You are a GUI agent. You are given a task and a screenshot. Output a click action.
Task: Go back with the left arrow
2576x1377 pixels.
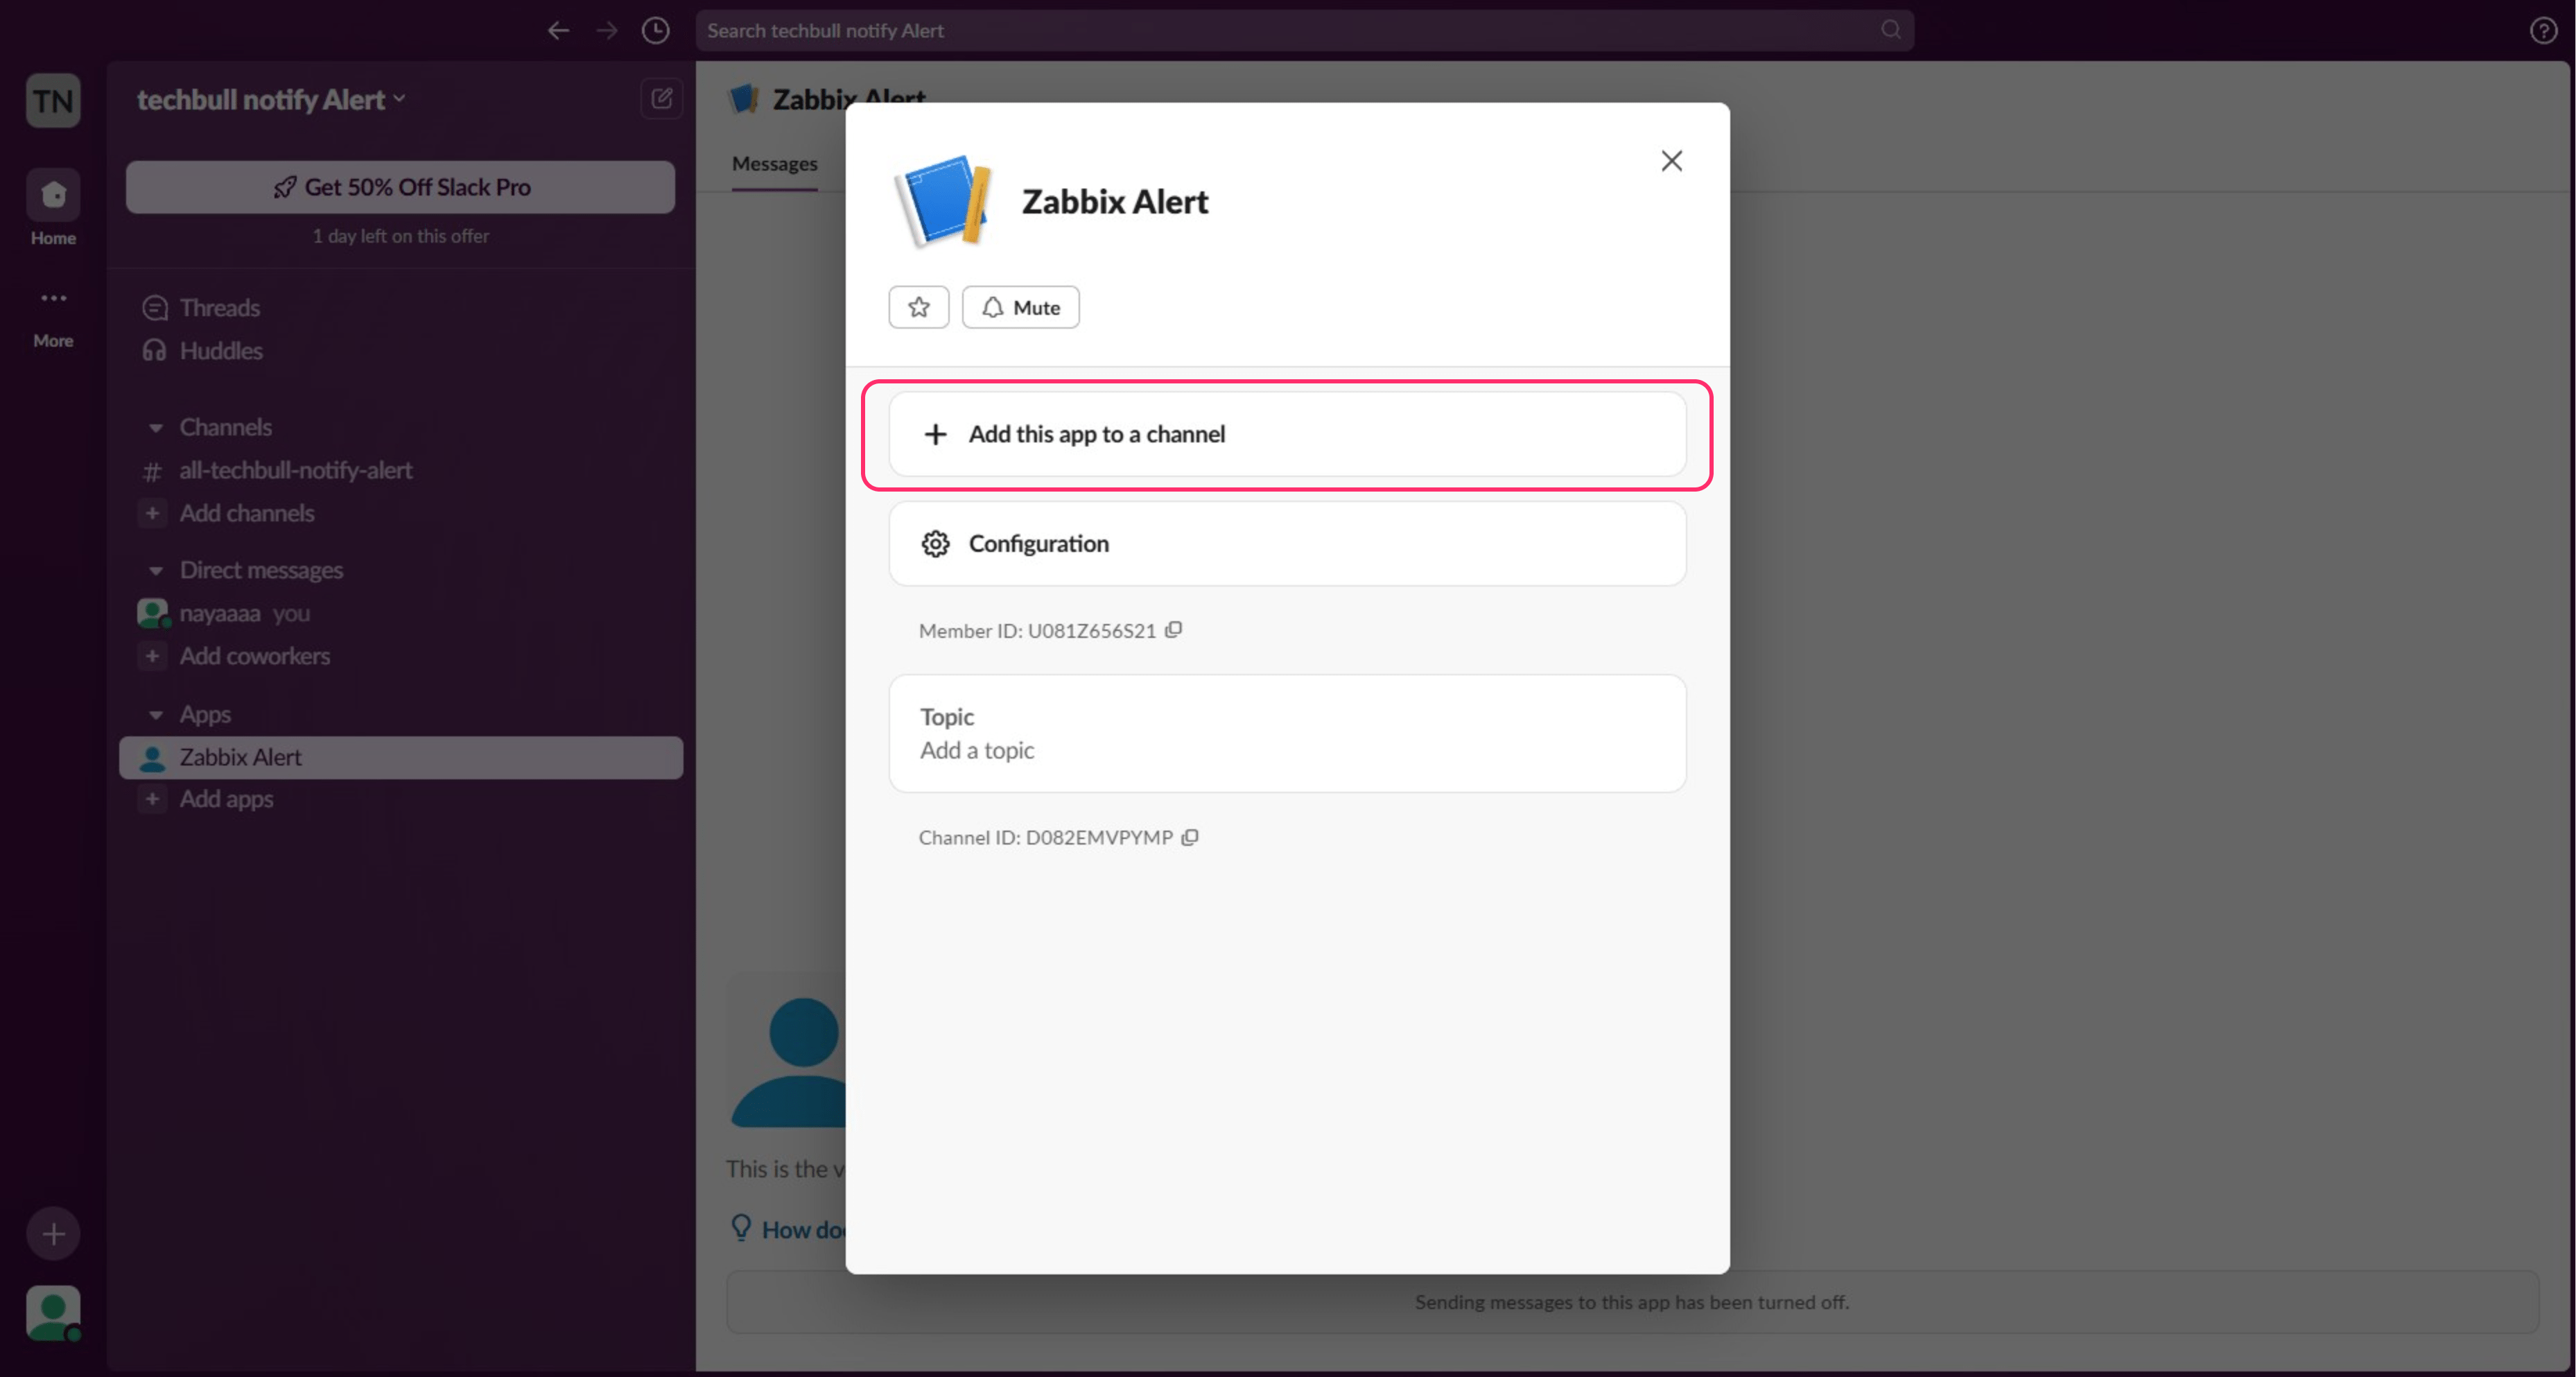click(558, 31)
